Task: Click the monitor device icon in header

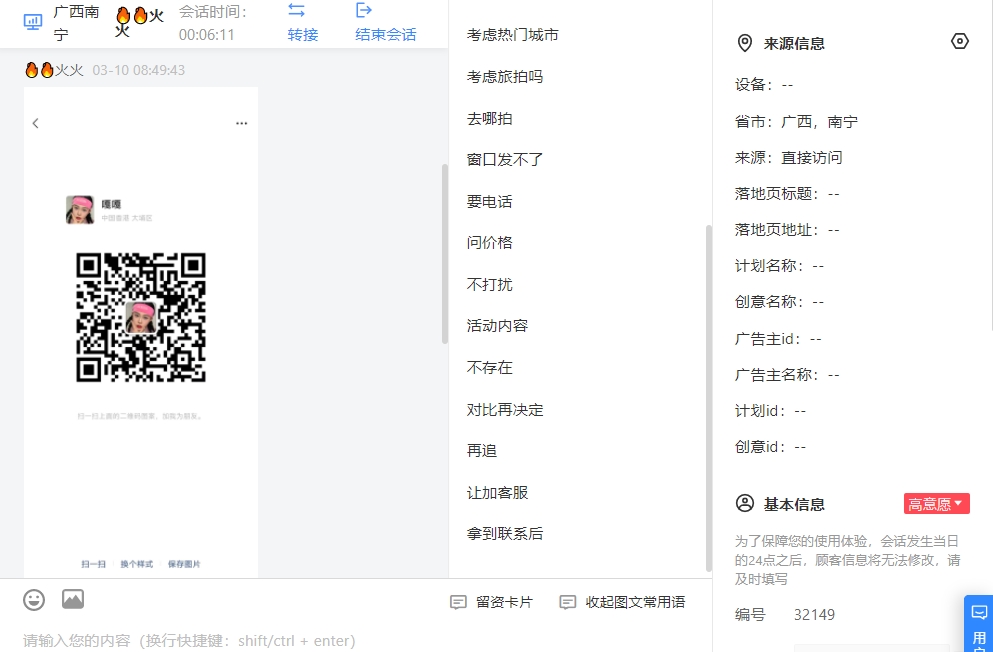Action: (33, 22)
